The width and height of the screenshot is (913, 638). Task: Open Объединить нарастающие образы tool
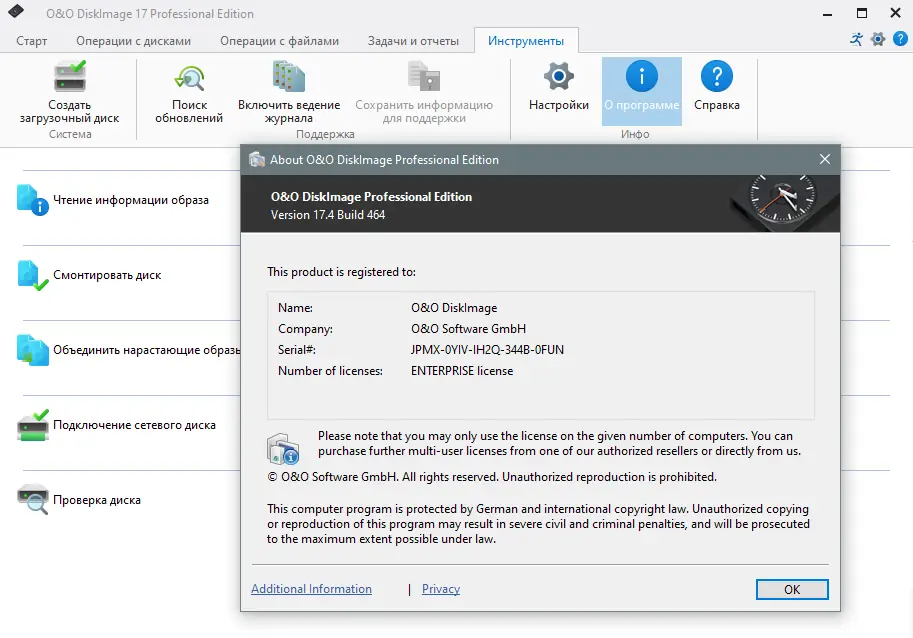click(140, 350)
